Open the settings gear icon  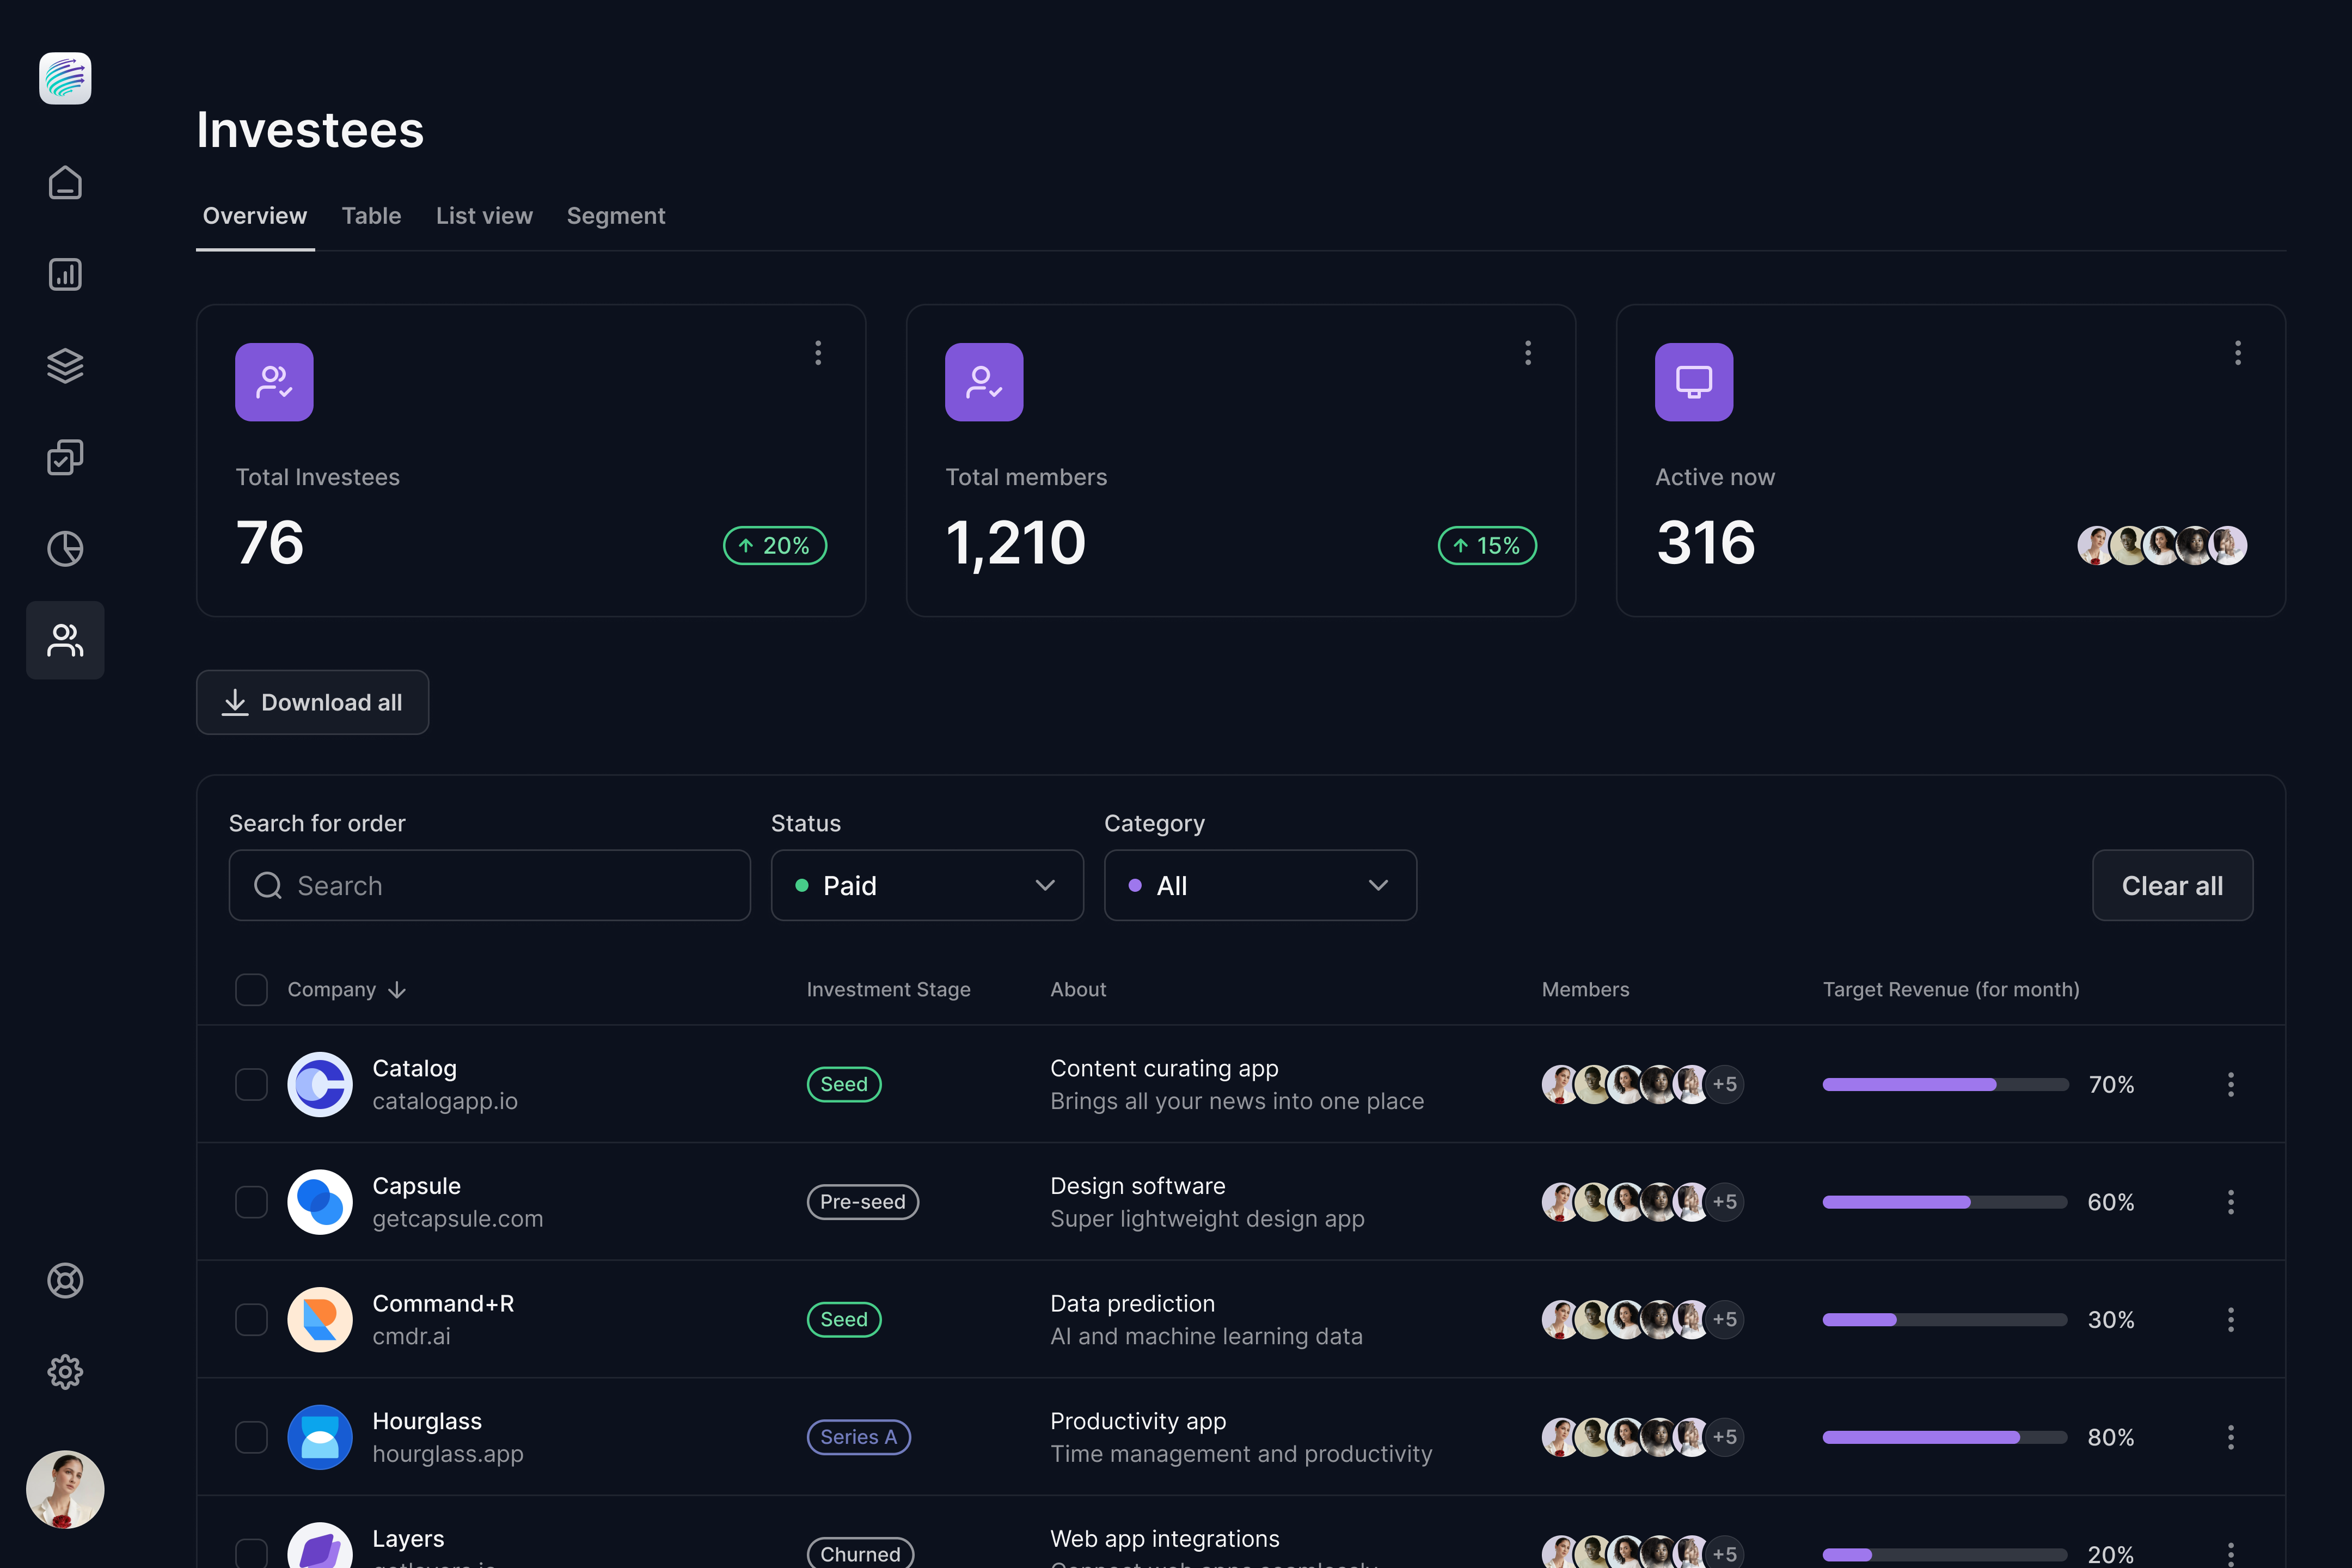coord(65,1372)
